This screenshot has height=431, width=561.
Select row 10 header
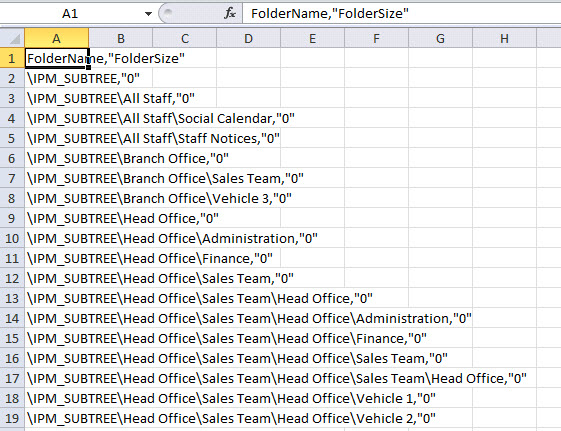(12, 238)
